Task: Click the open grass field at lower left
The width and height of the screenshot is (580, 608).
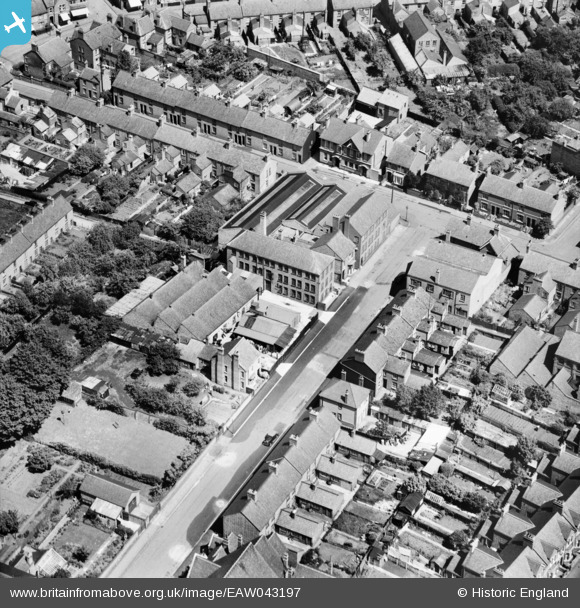Action: 112,444
